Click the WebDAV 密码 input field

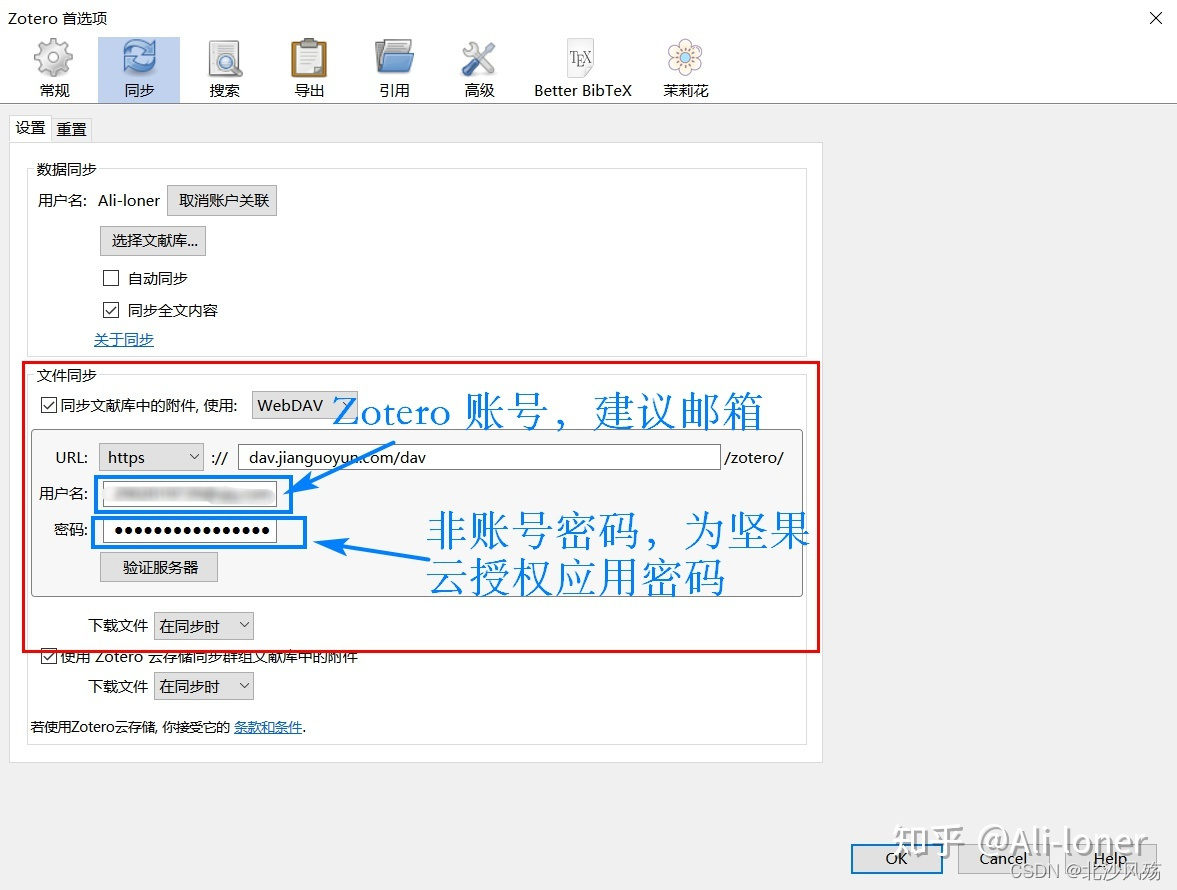(x=190, y=531)
